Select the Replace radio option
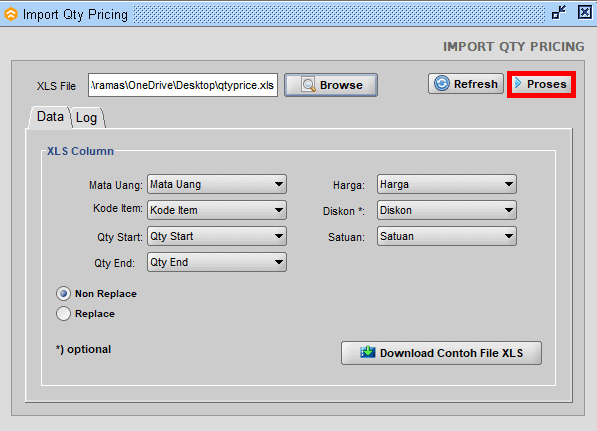597x431 pixels. 63,314
